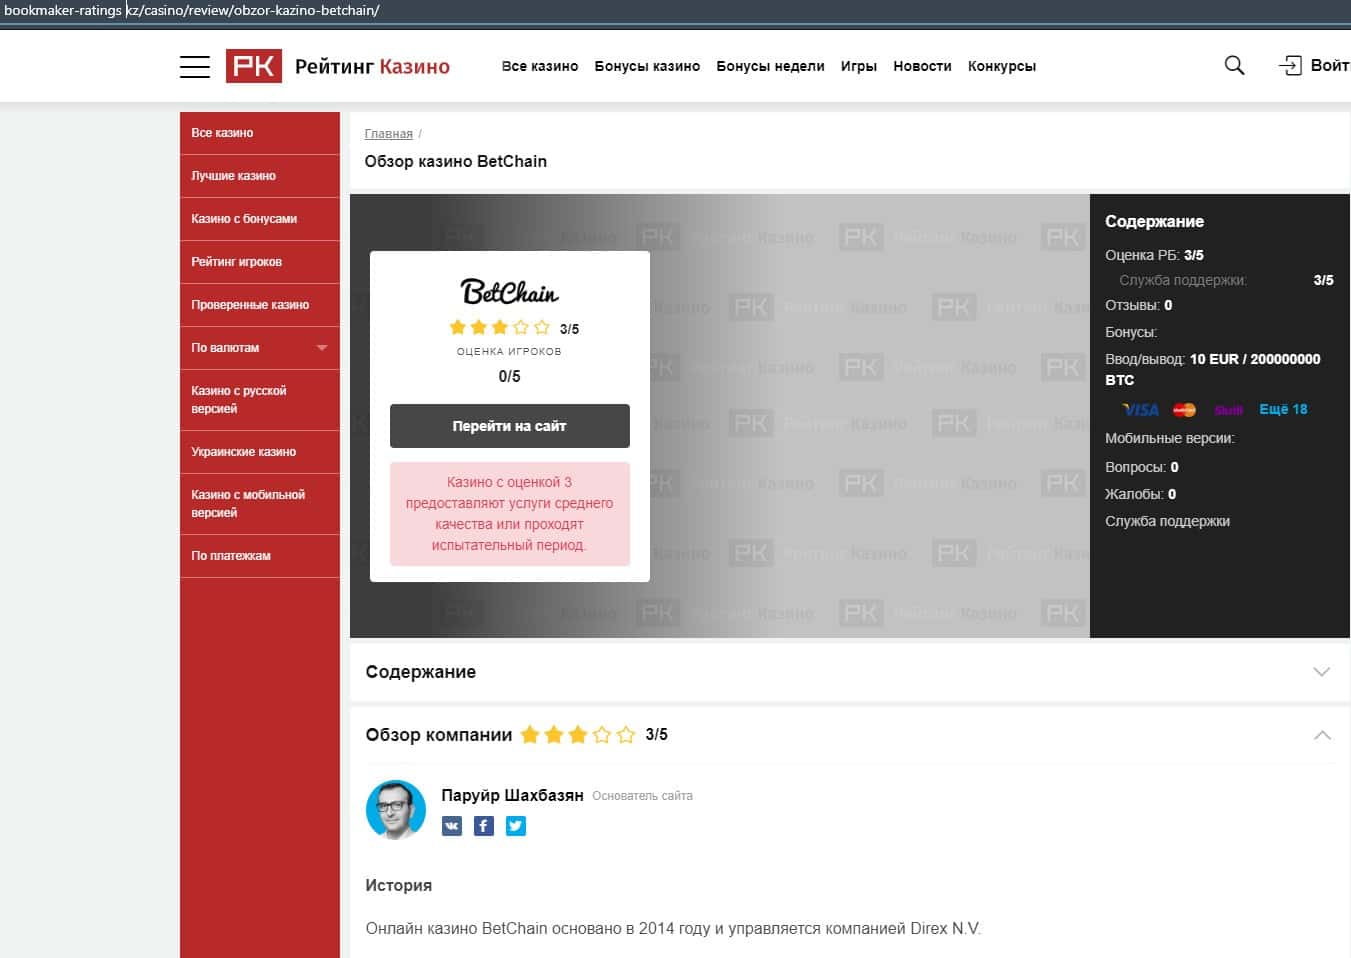The image size is (1351, 958).
Task: Click the BetChain casino logo
Action: 509,292
